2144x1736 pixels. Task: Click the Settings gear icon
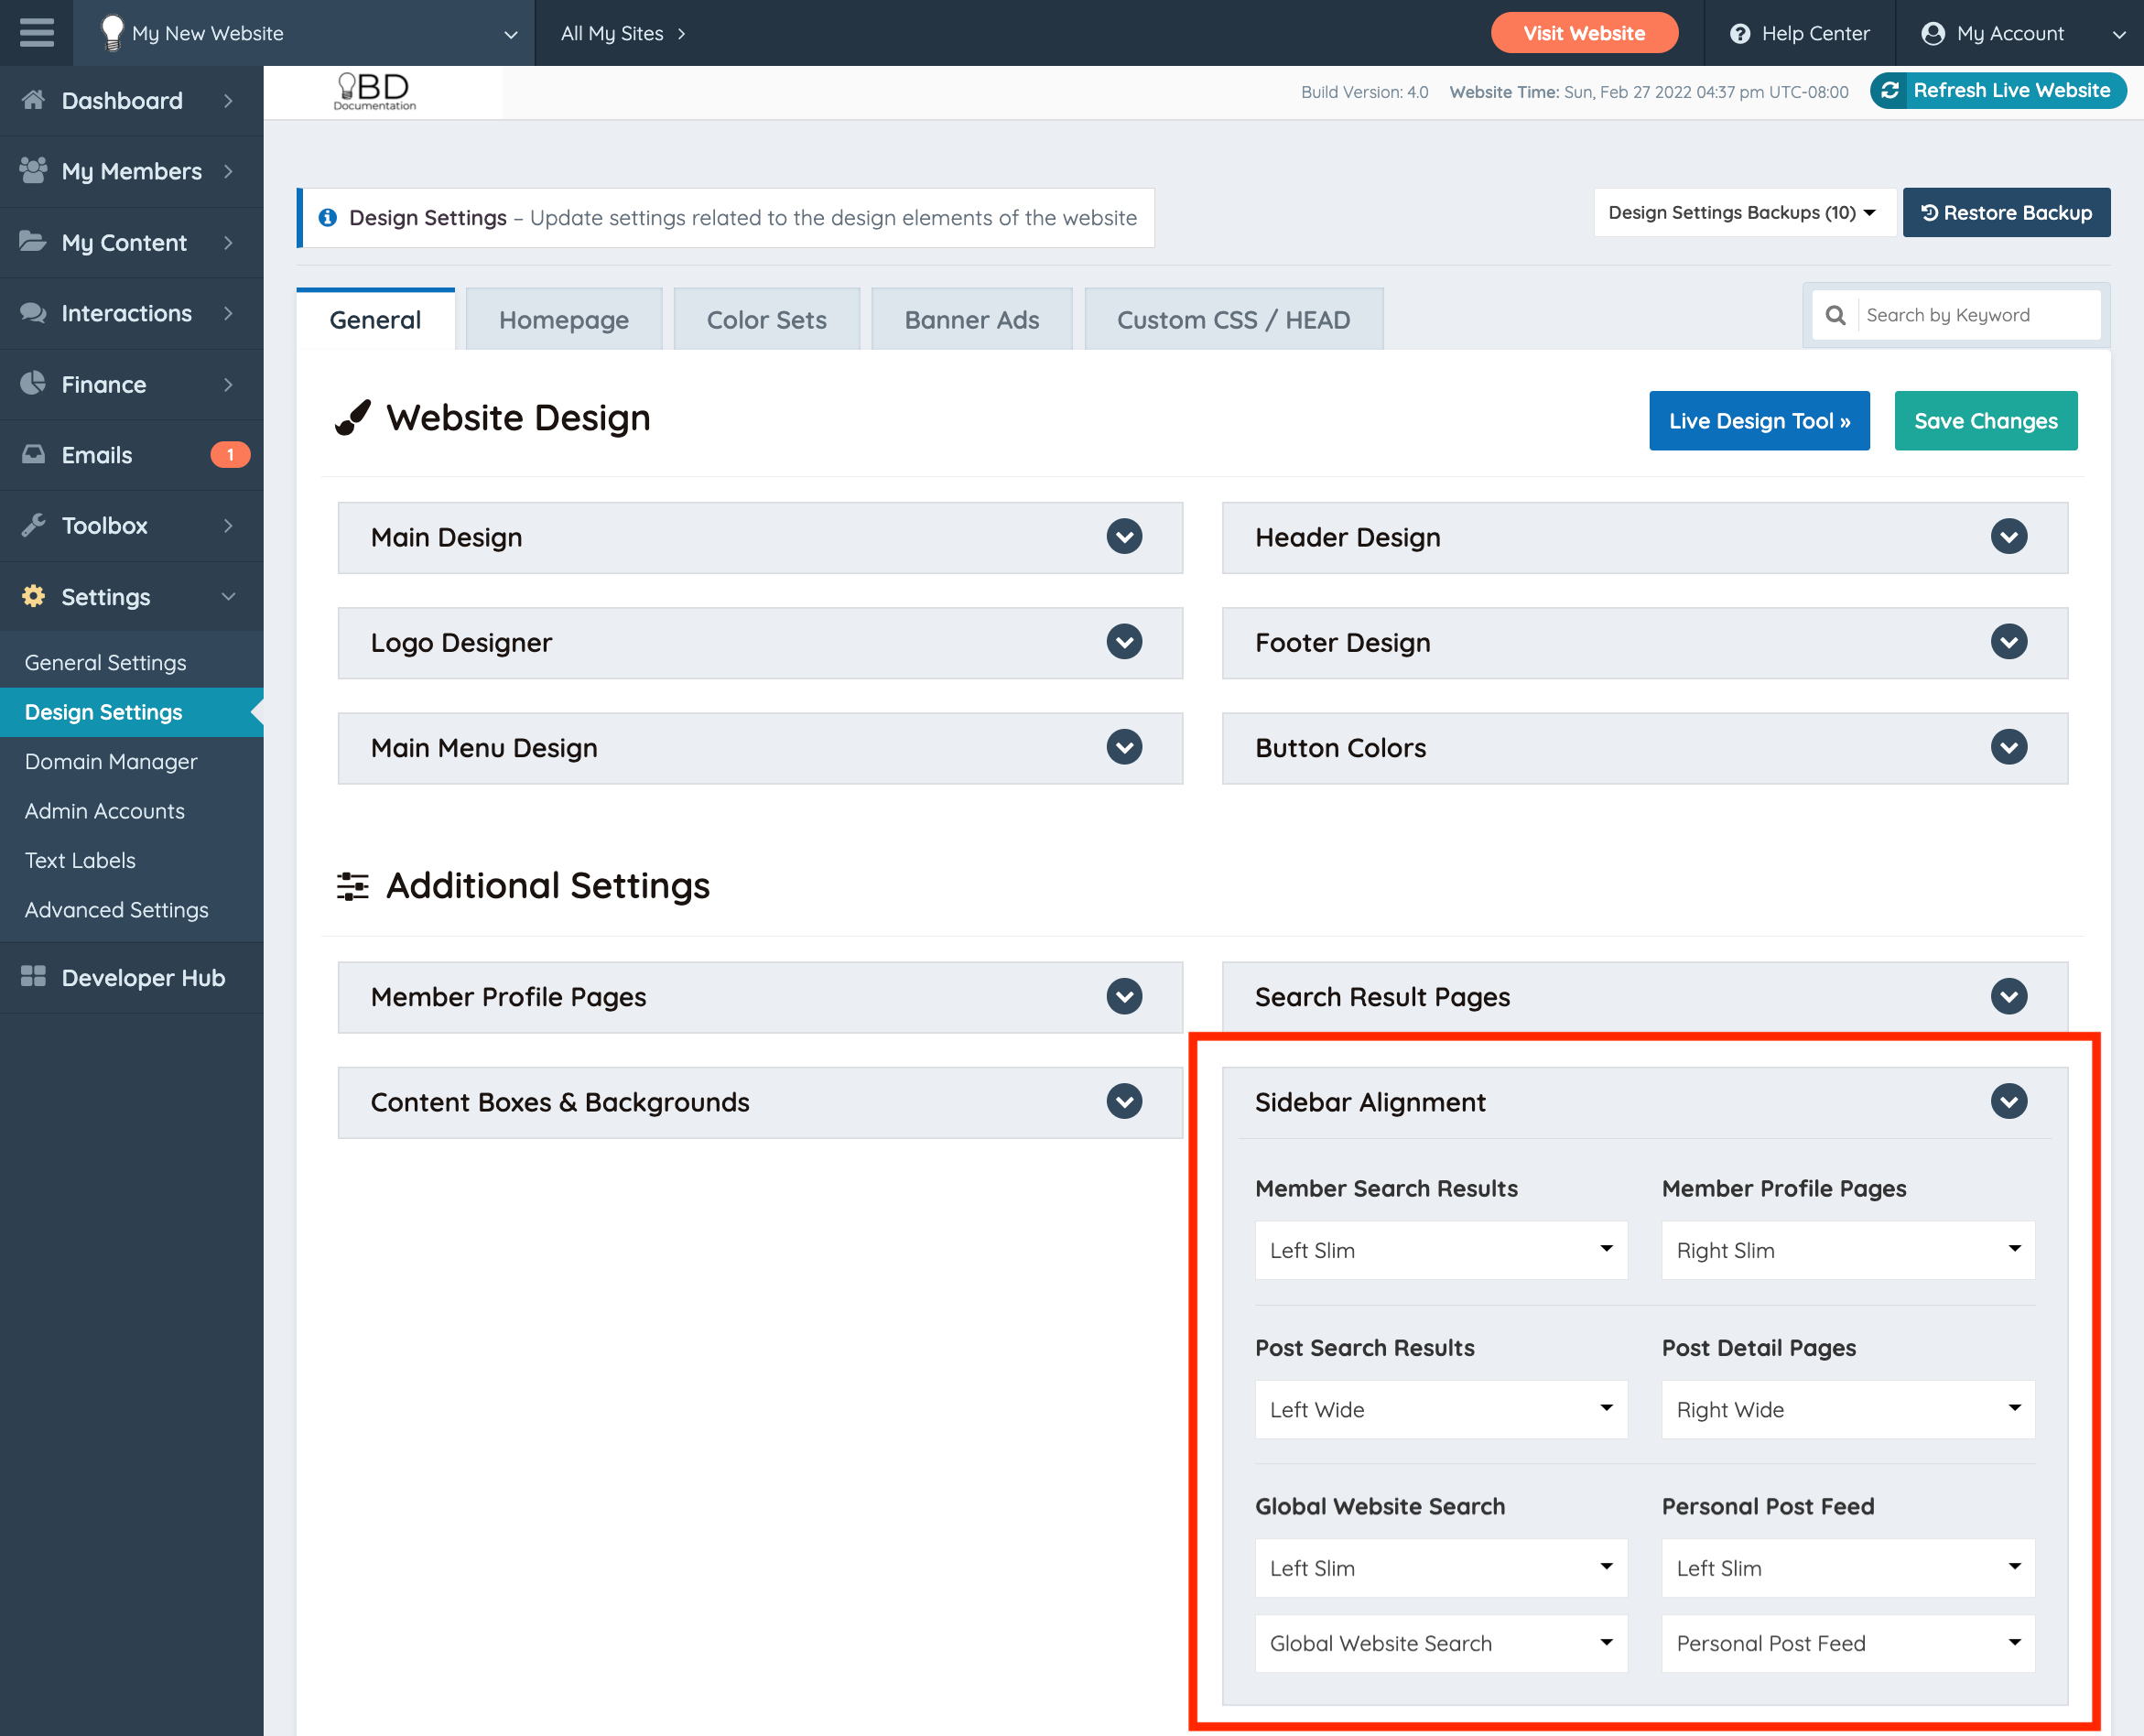(x=33, y=596)
